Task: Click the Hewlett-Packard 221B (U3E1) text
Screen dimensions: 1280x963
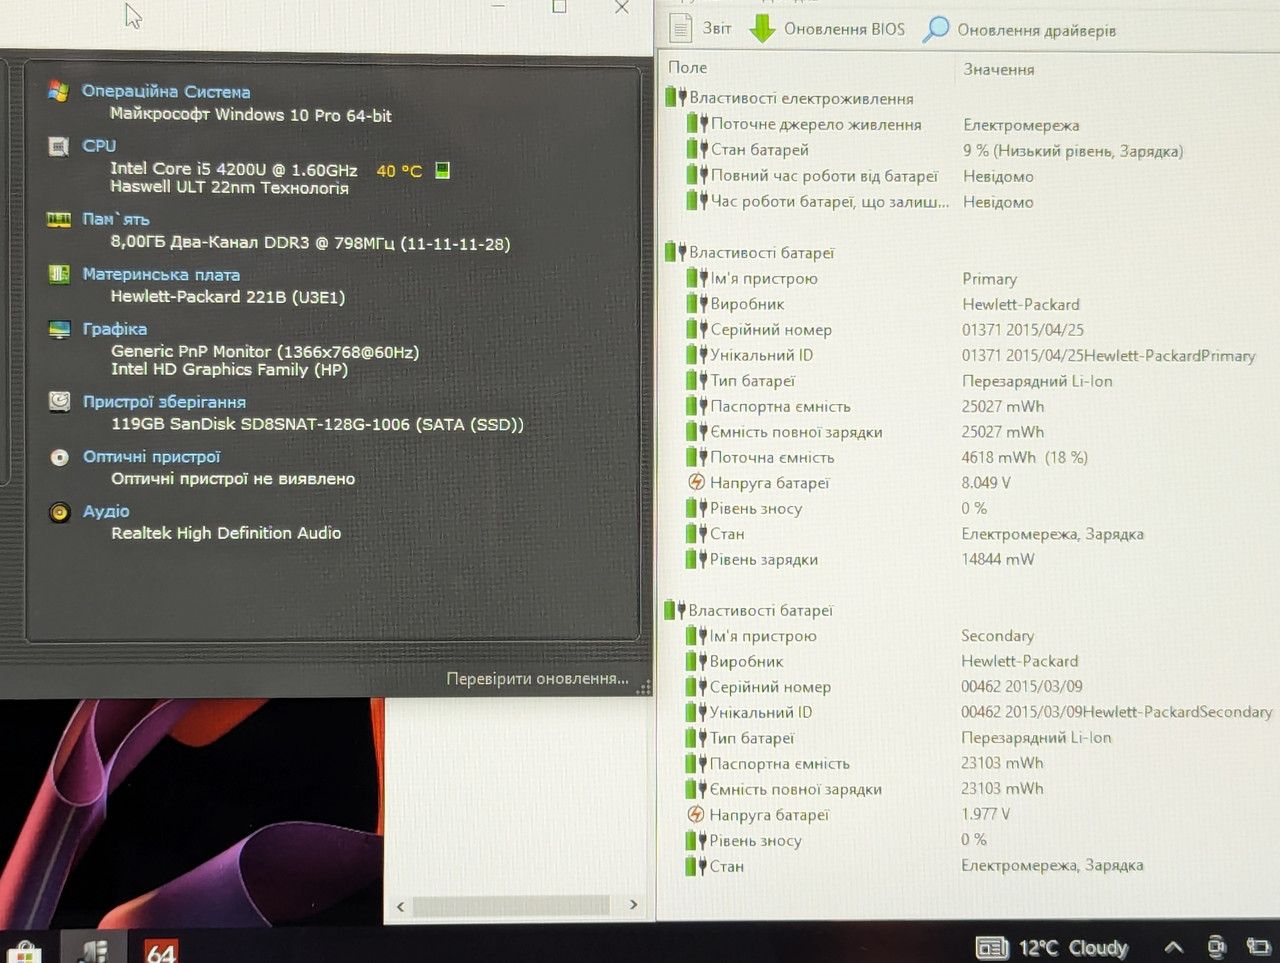Action: pyautogui.click(x=227, y=296)
